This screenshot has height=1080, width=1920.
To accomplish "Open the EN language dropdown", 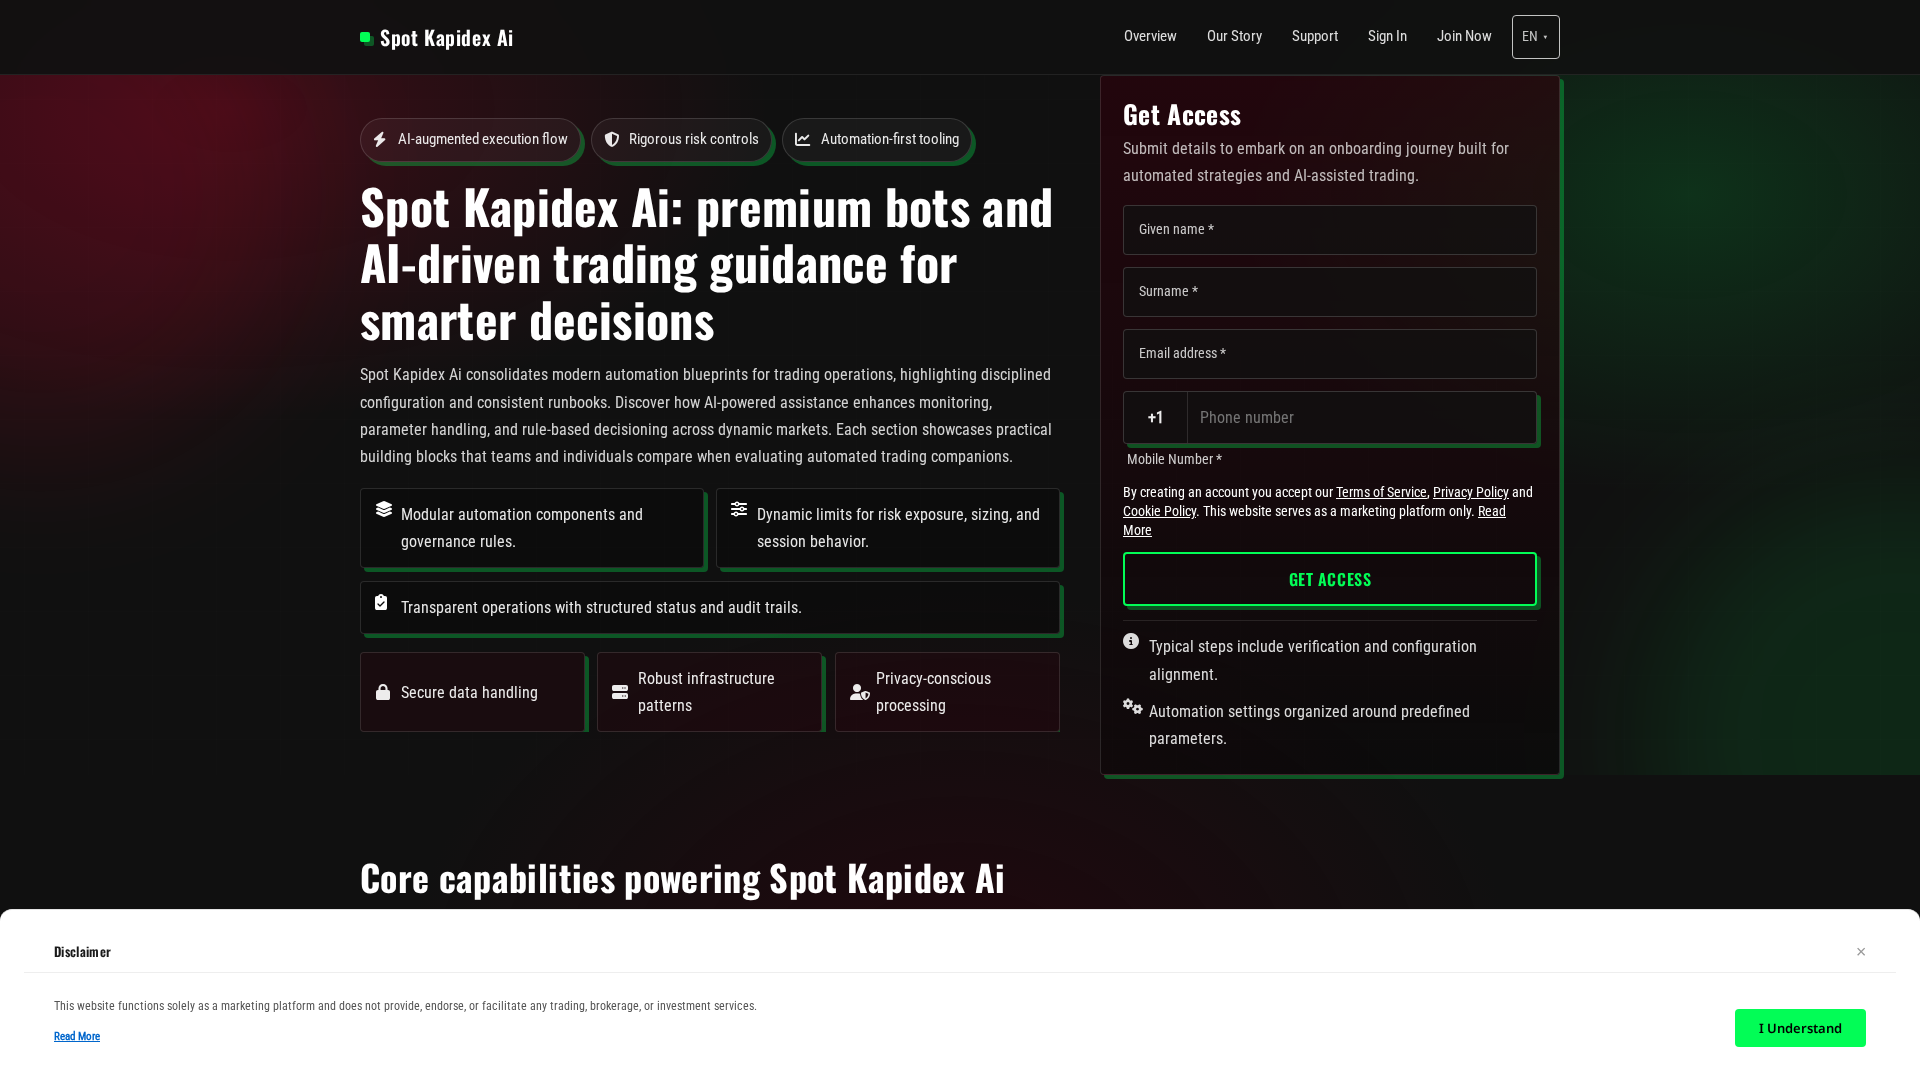I will click(x=1535, y=36).
